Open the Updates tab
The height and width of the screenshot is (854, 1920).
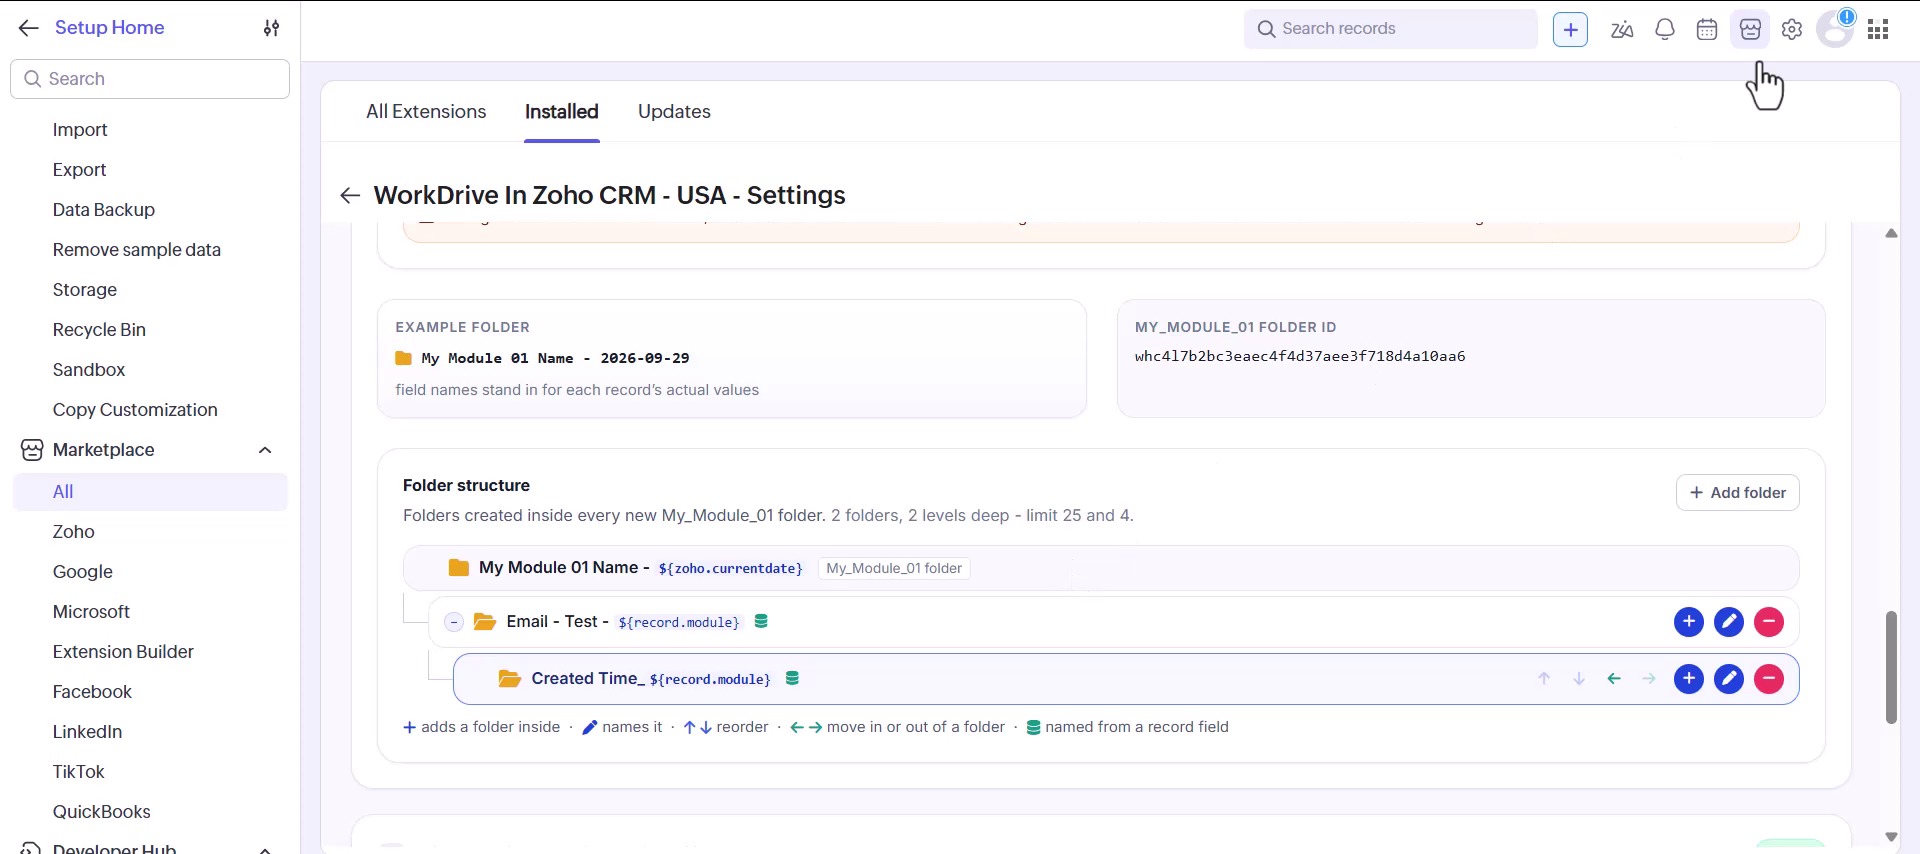pyautogui.click(x=674, y=112)
